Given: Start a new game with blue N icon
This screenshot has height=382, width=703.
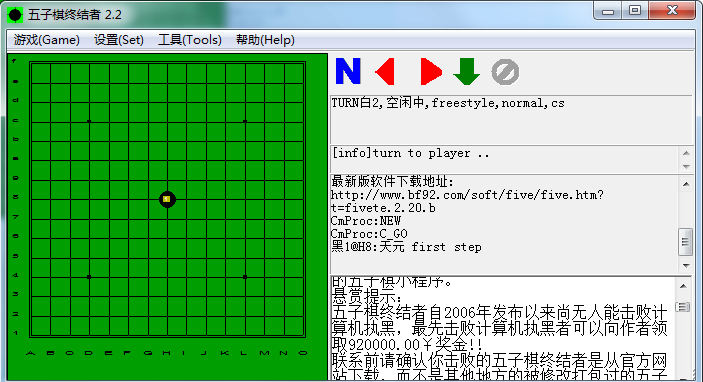Looking at the screenshot, I should [x=348, y=71].
